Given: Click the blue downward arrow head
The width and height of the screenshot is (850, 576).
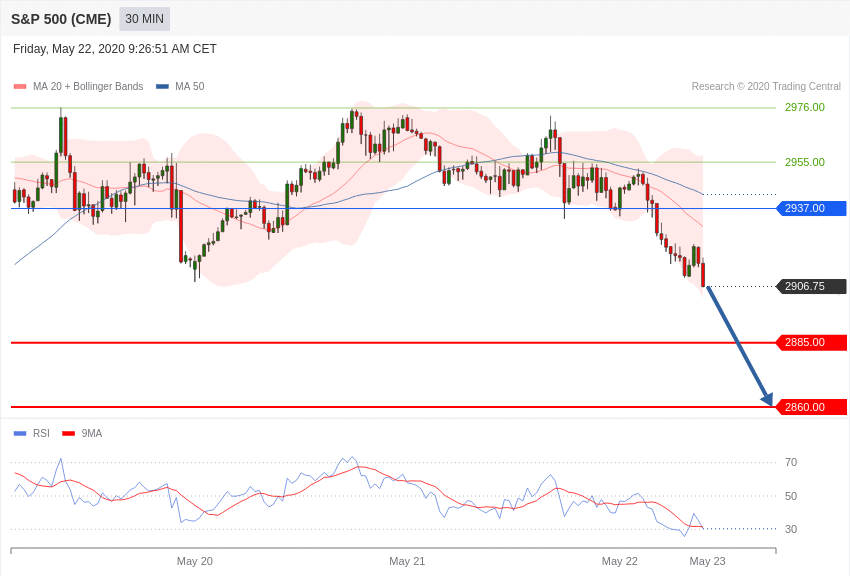Looking at the screenshot, I should [768, 399].
